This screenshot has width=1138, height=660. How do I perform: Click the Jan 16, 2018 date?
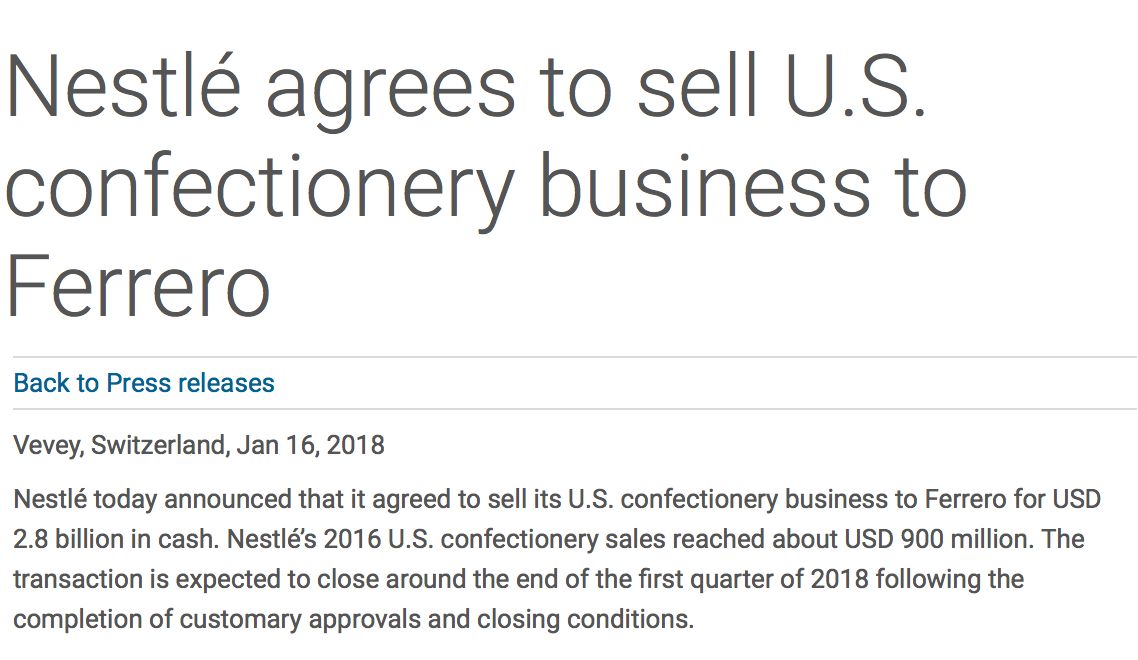tap(311, 445)
